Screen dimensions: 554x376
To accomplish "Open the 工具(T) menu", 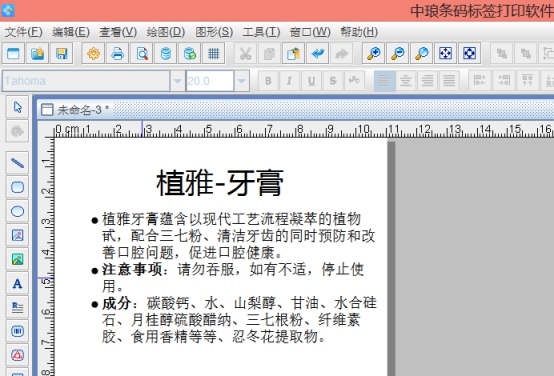I will (x=261, y=32).
